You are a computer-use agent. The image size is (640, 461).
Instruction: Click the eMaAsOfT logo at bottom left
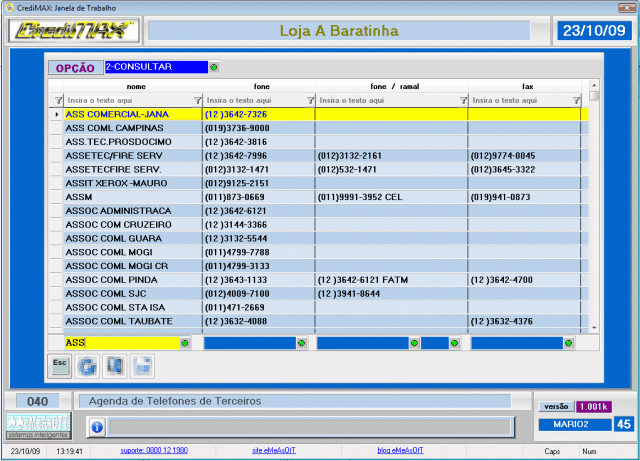tap(39, 425)
